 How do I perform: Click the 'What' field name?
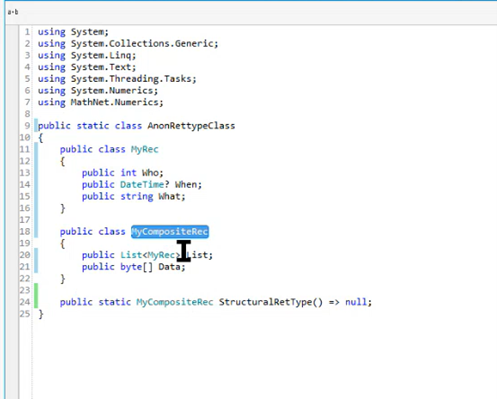click(x=169, y=196)
